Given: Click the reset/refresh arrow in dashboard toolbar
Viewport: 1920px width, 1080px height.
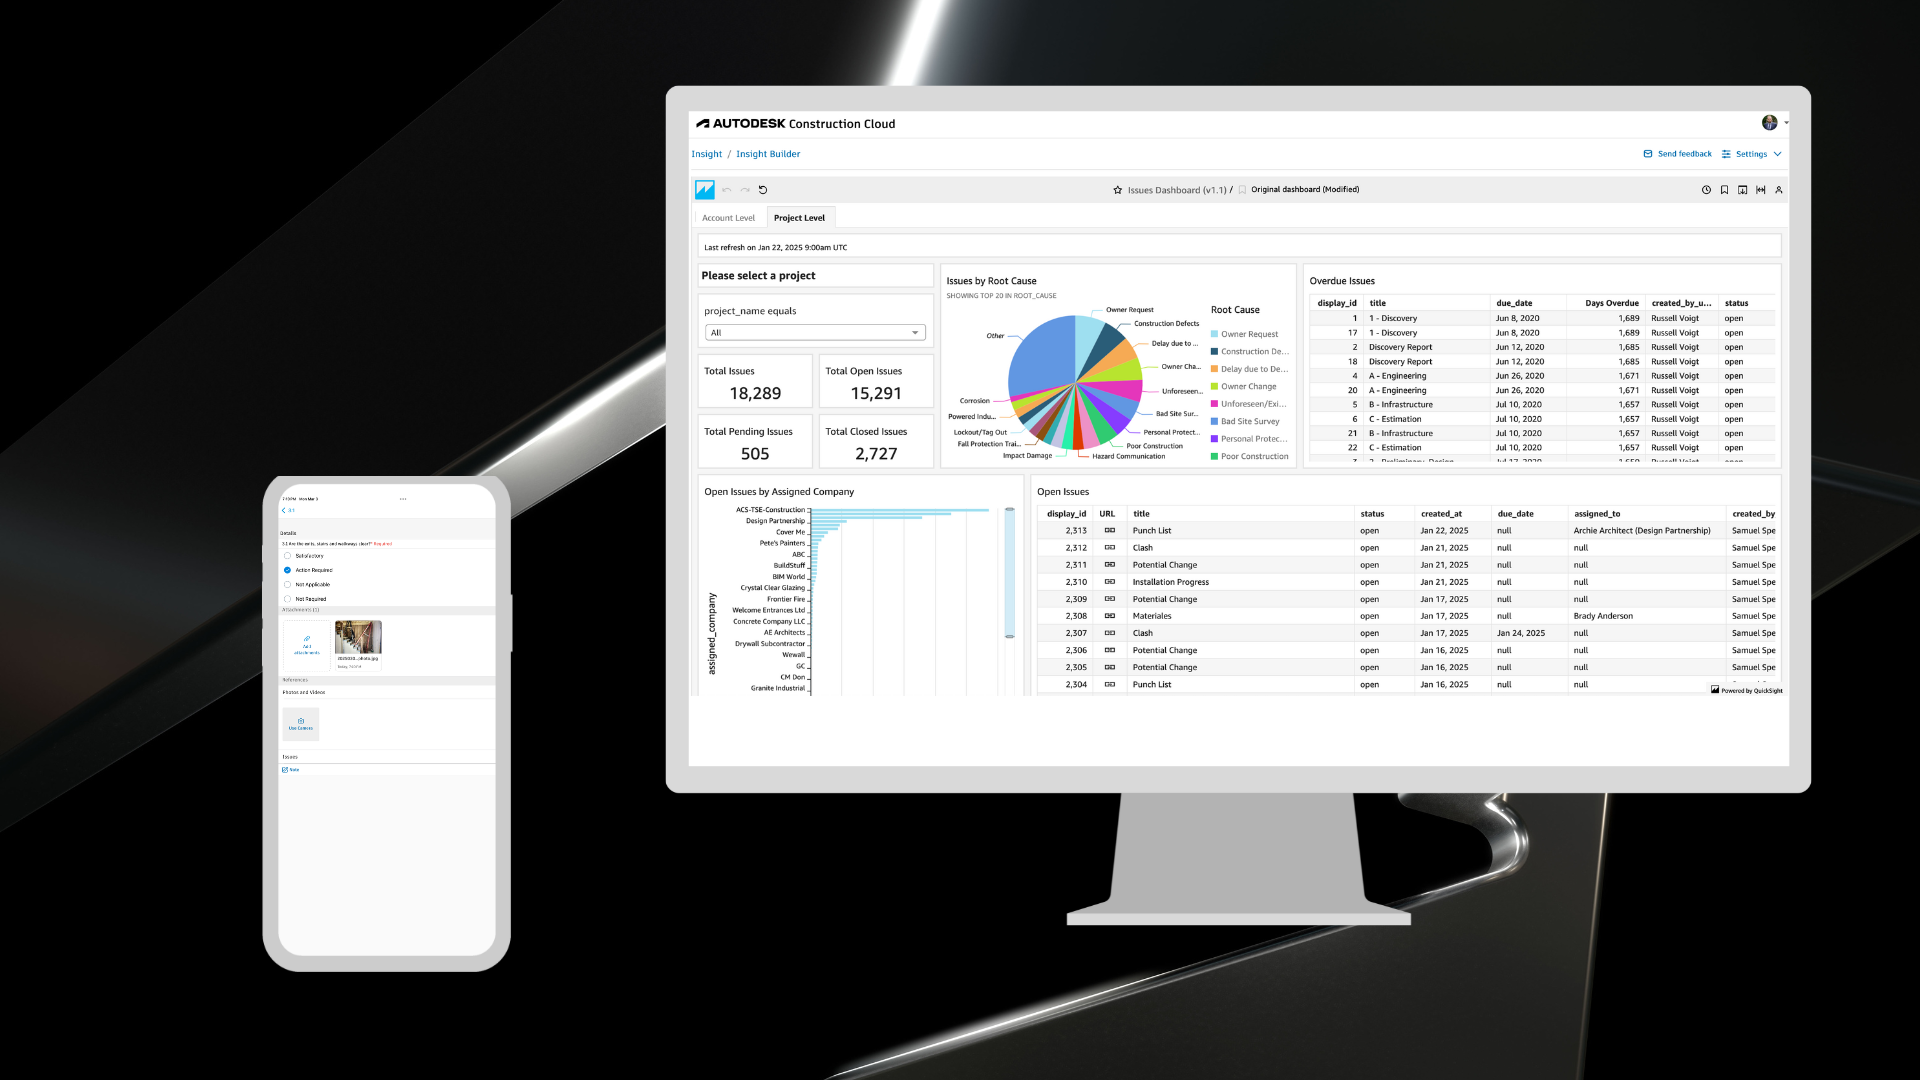Looking at the screenshot, I should coord(763,190).
